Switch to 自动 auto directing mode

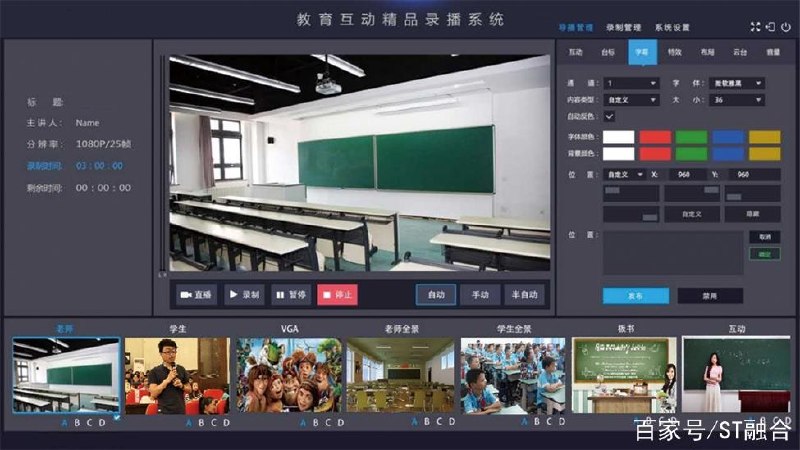[436, 295]
